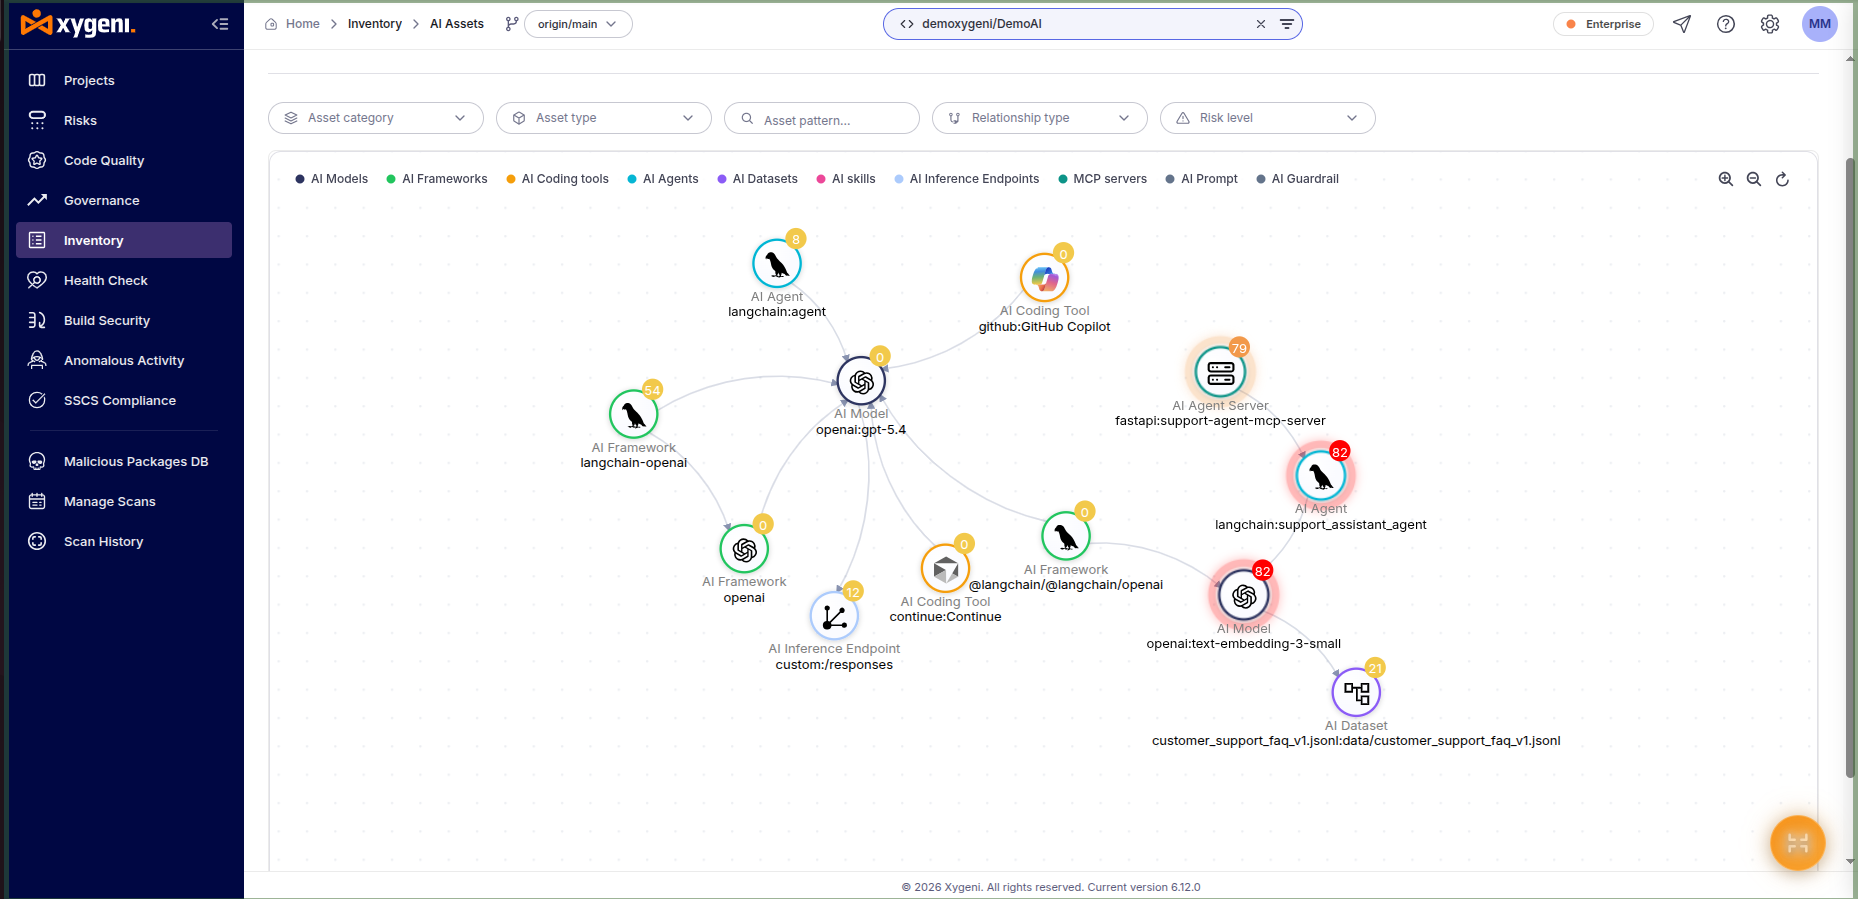Click the paper plane send icon

(1682, 24)
